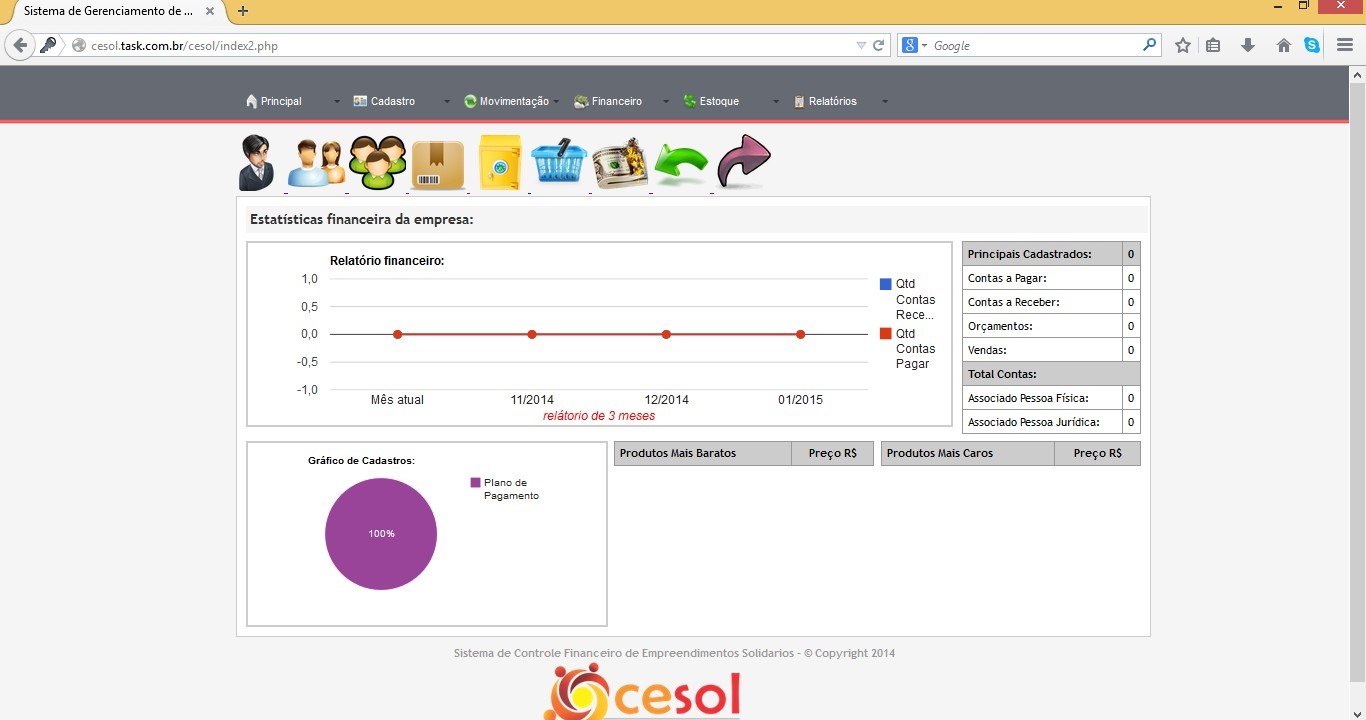
Task: Click the purple Plano de Pagamento legend swatch
Action: click(476, 483)
